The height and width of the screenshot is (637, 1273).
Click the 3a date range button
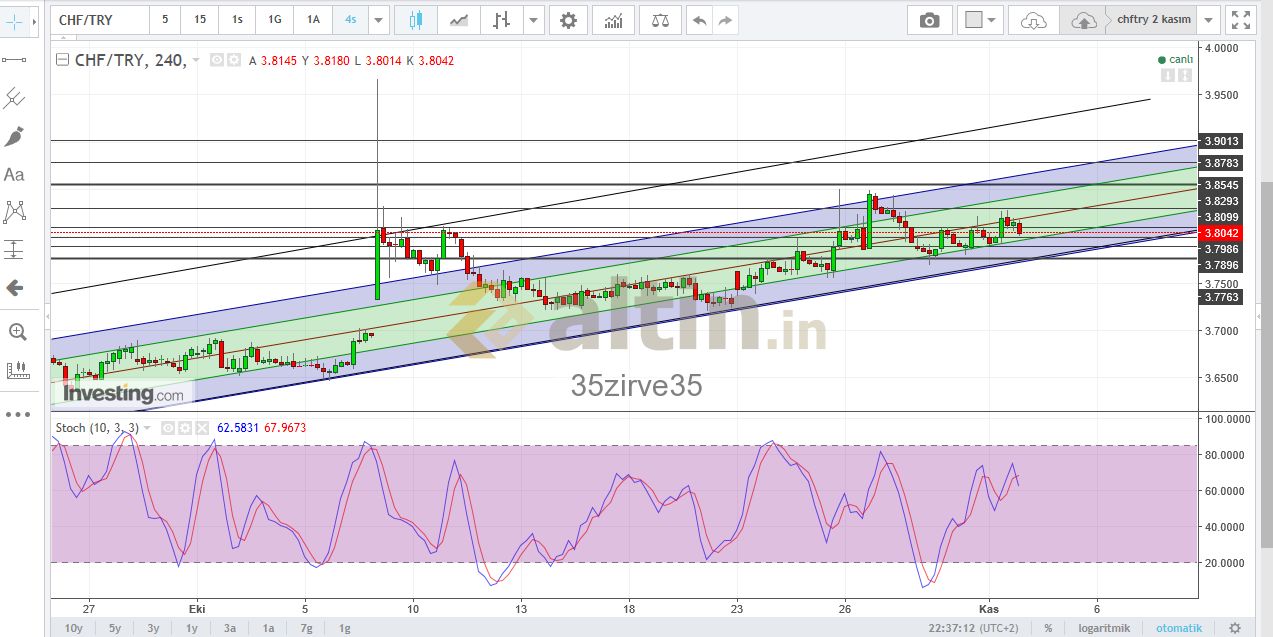pos(230,628)
